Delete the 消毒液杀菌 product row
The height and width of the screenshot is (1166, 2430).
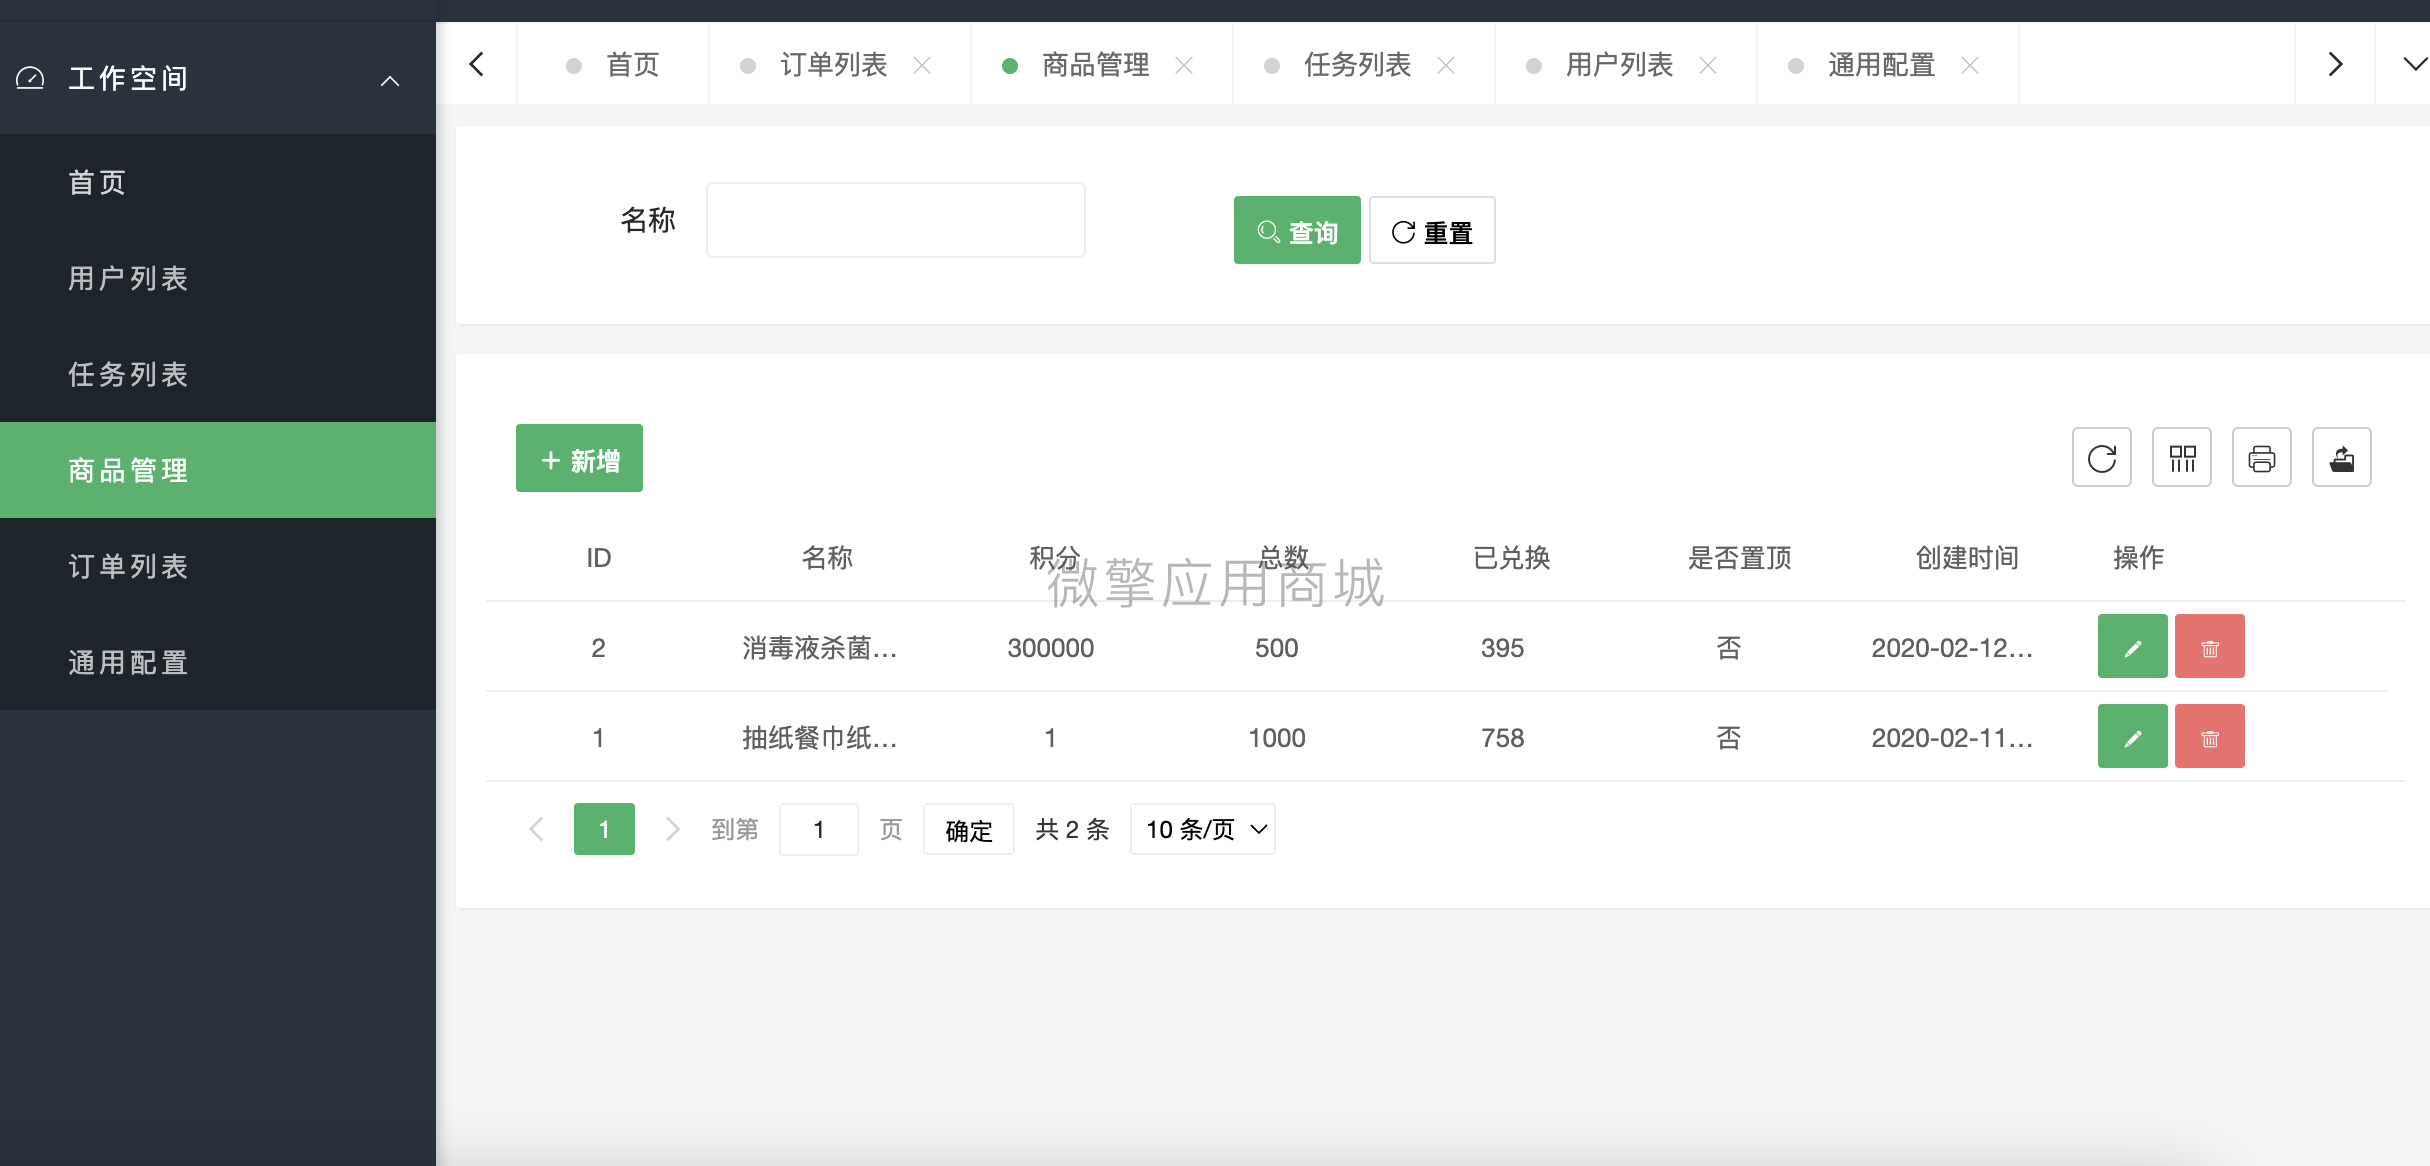click(x=2210, y=647)
